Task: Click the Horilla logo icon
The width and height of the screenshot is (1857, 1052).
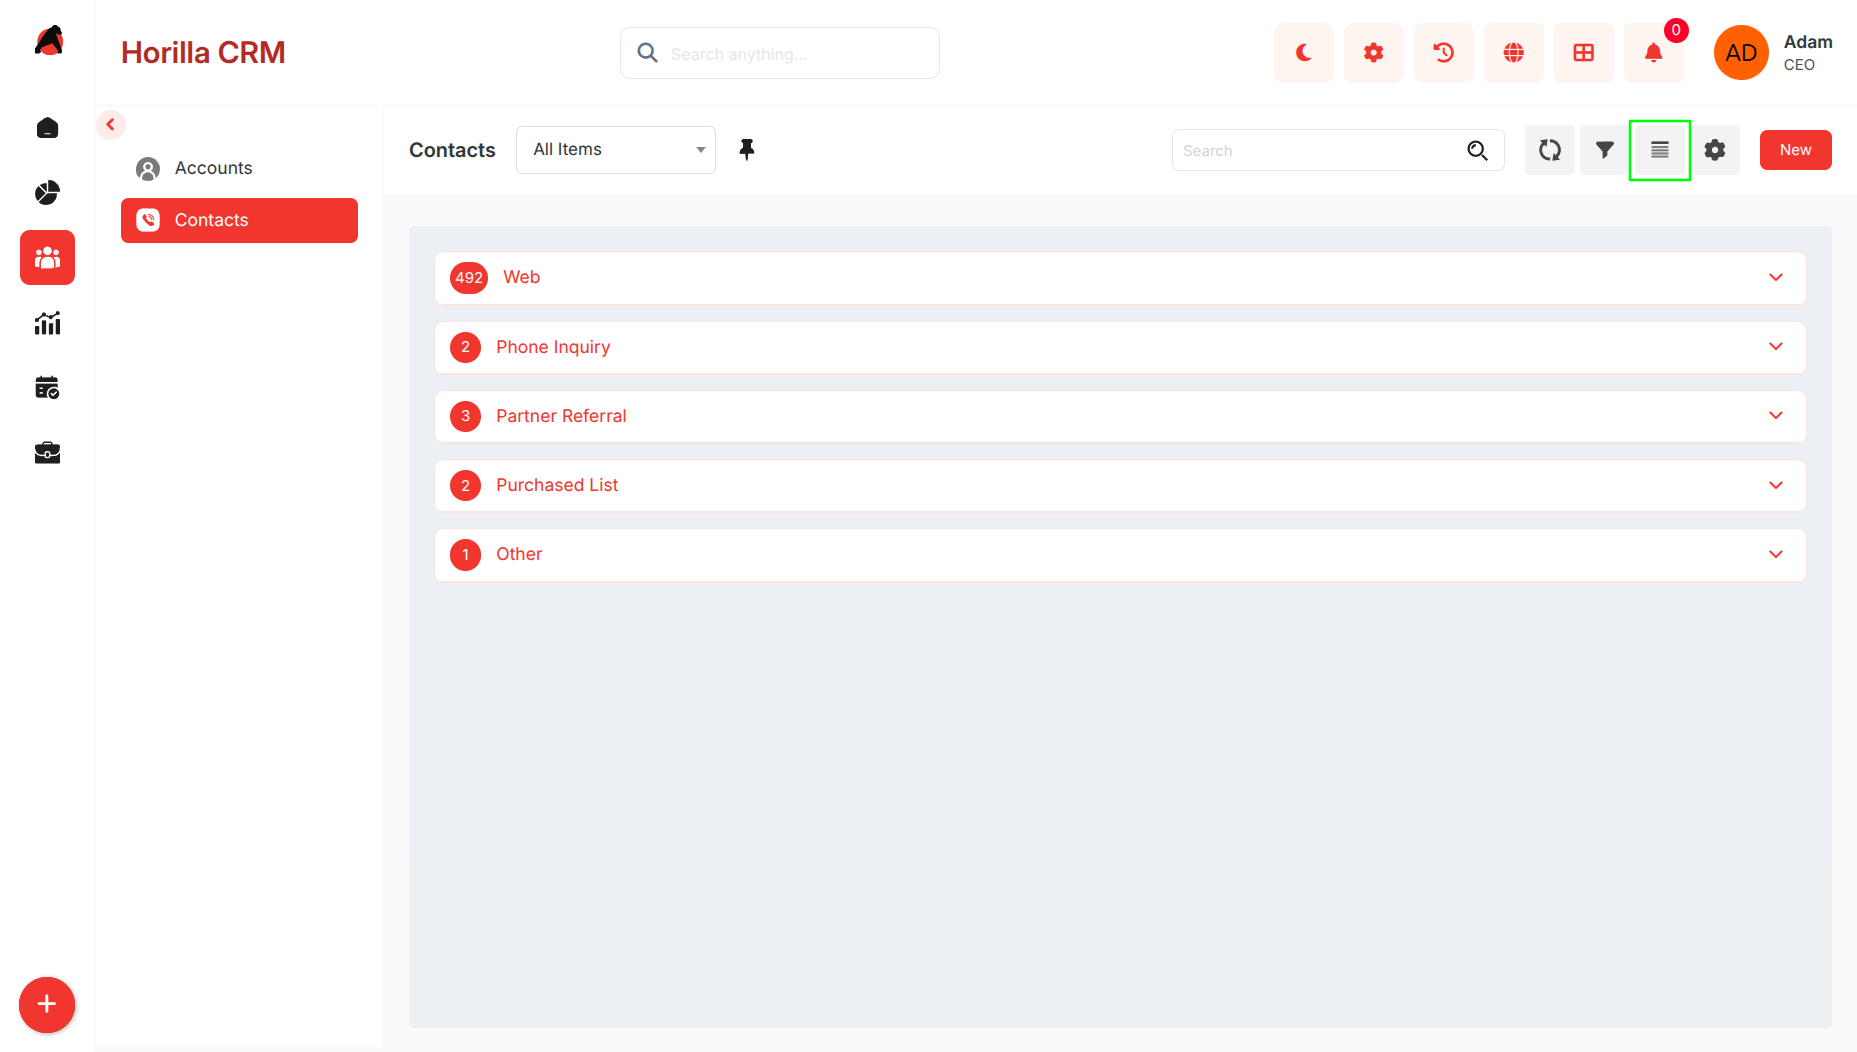Action: (x=48, y=41)
